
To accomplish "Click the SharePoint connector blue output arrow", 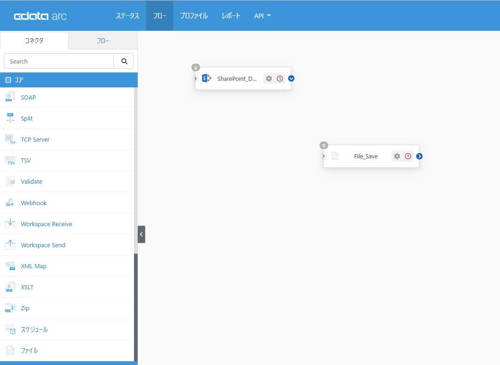I will pyautogui.click(x=291, y=79).
